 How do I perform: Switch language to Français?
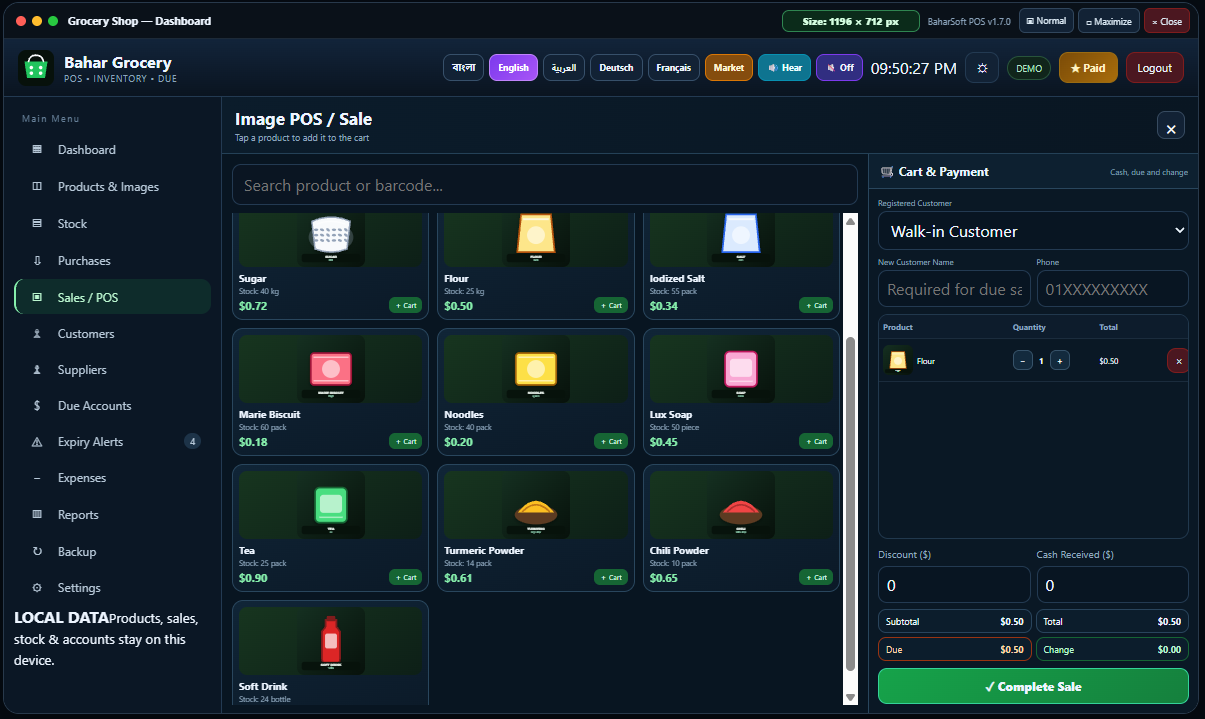(x=674, y=68)
